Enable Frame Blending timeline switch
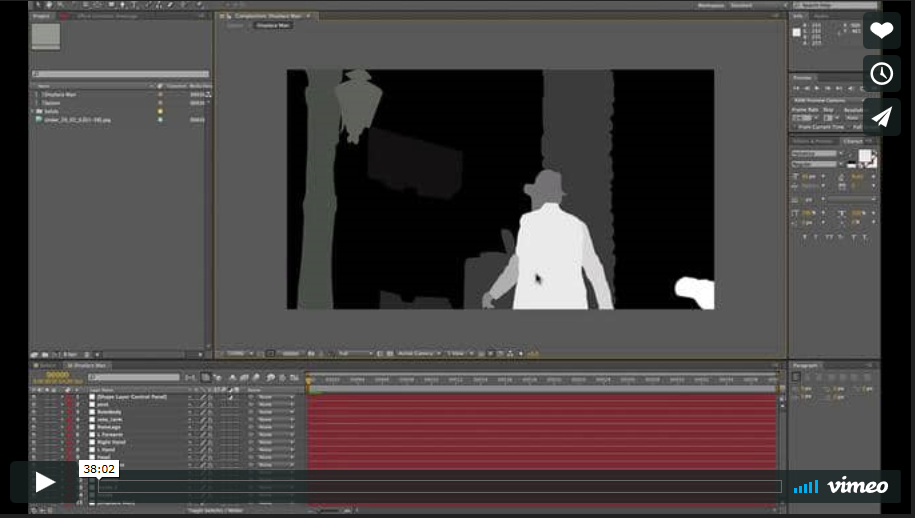The width and height of the screenshot is (915, 518). (x=244, y=377)
